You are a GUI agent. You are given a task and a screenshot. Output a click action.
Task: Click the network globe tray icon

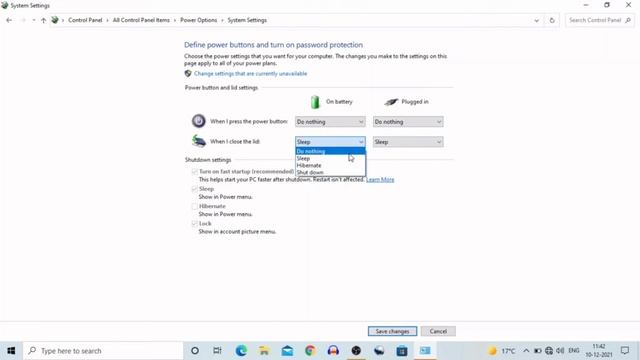(x=549, y=351)
